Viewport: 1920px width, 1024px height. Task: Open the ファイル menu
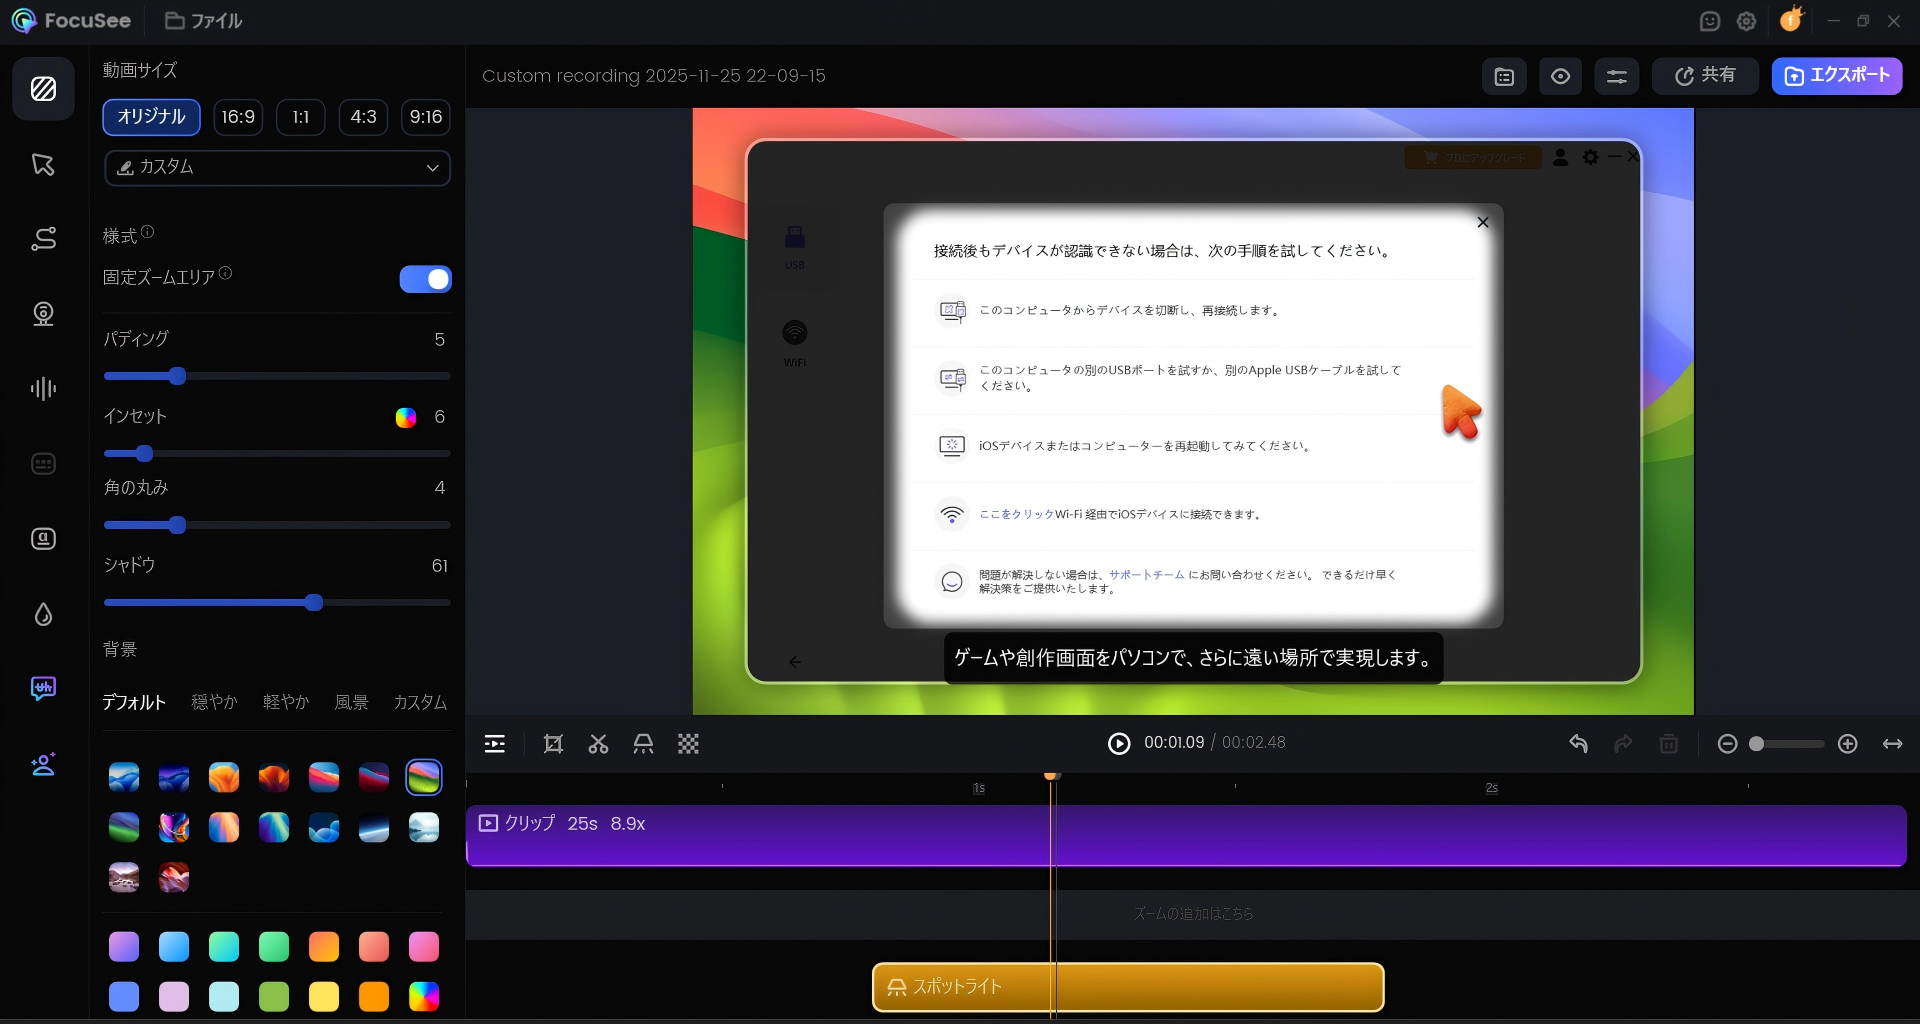point(204,21)
